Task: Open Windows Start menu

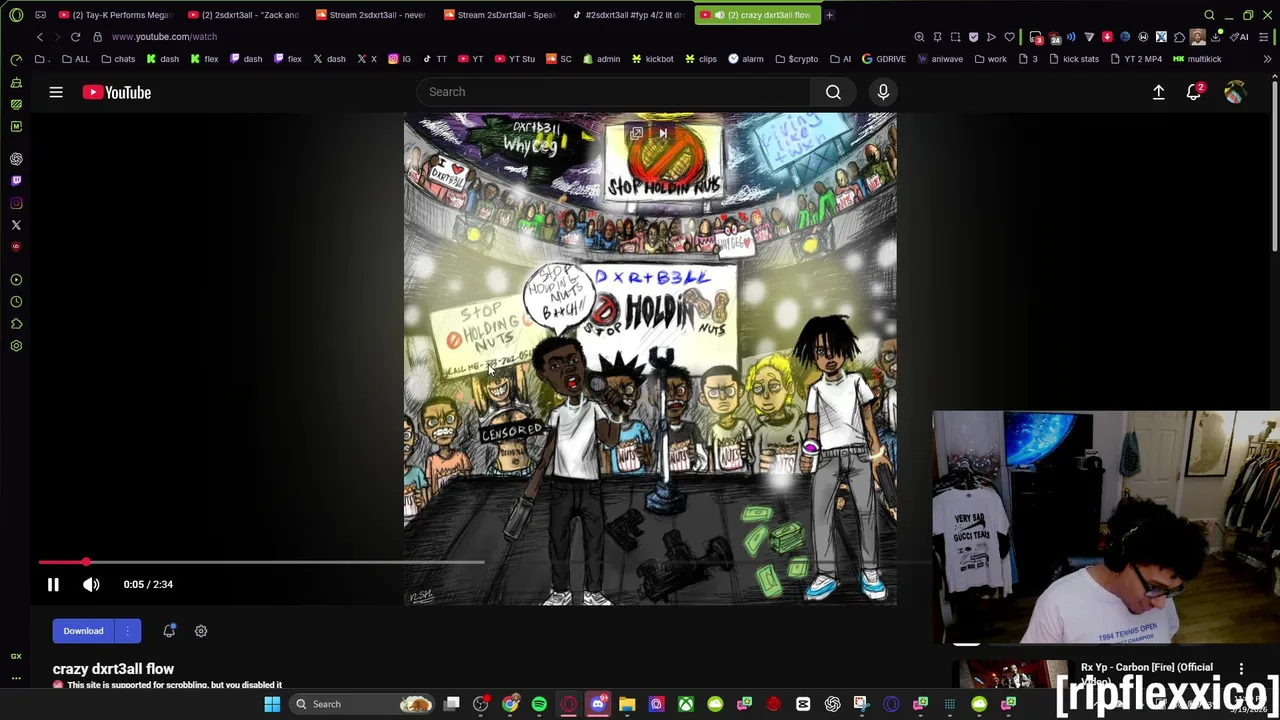Action: (272, 704)
